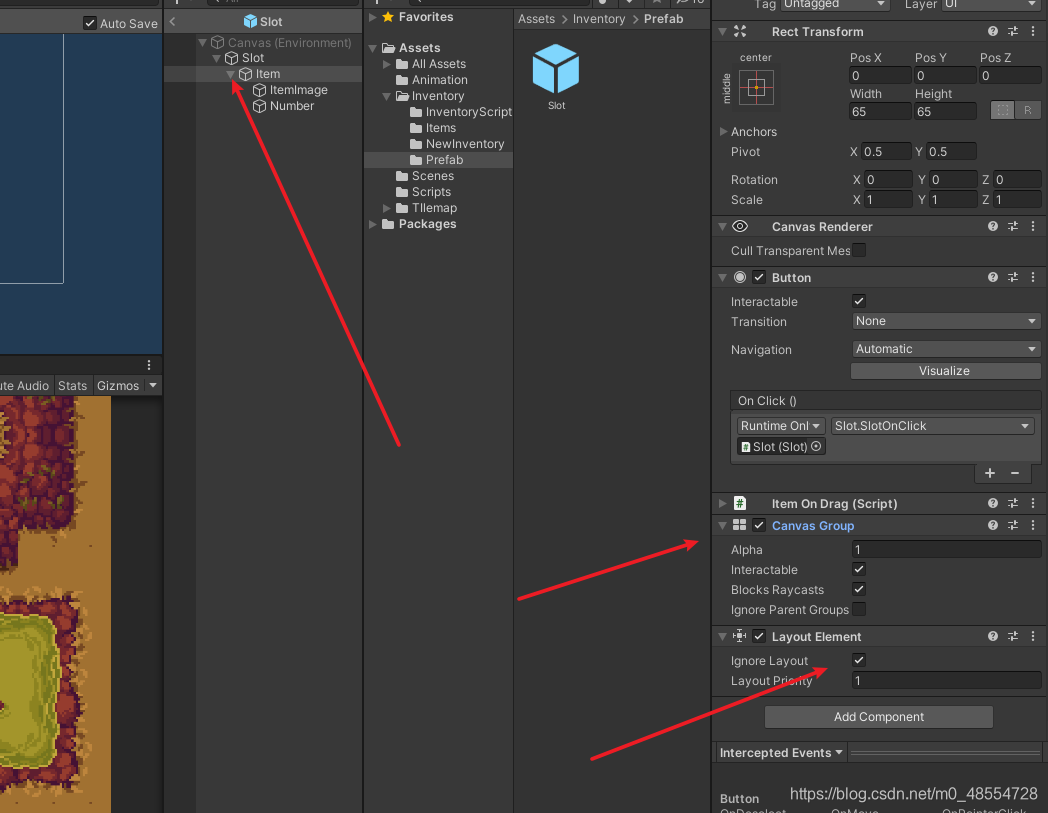Toggle Button Interactable checkbox
This screenshot has width=1048, height=813.
coord(859,302)
